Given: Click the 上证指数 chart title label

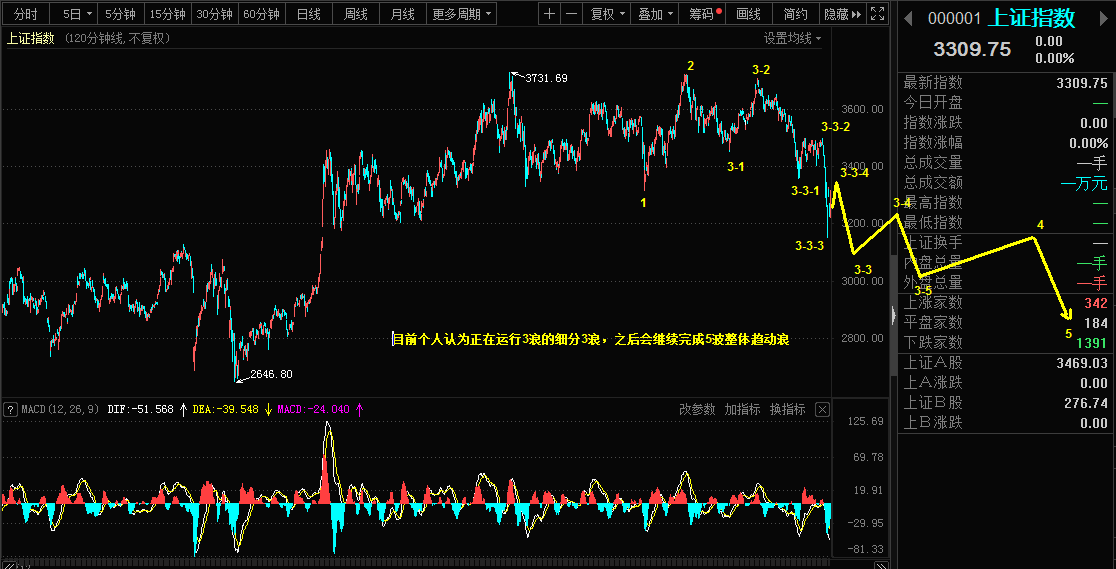Looking at the screenshot, I should tap(31, 38).
